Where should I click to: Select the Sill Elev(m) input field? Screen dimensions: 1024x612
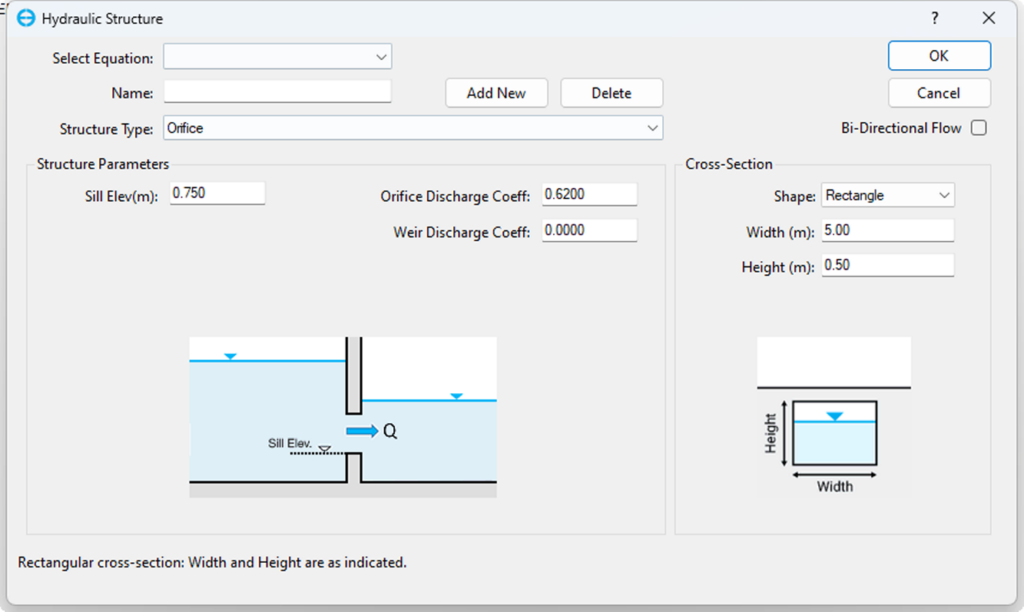(217, 193)
